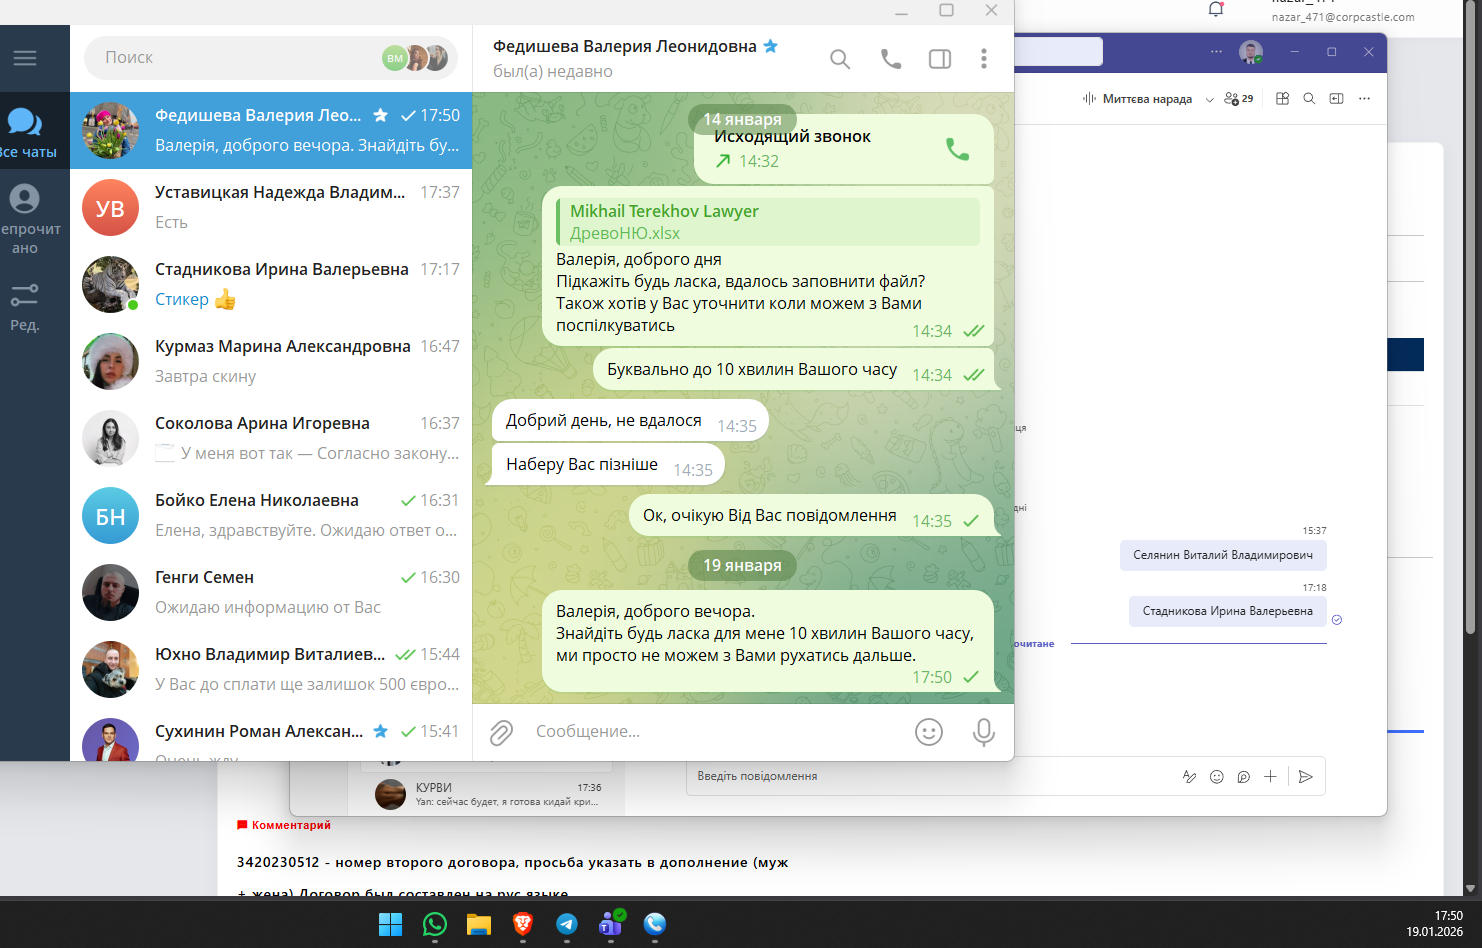
Task: Expand the Миттєва нарада dropdown arrow
Action: coord(1209,99)
